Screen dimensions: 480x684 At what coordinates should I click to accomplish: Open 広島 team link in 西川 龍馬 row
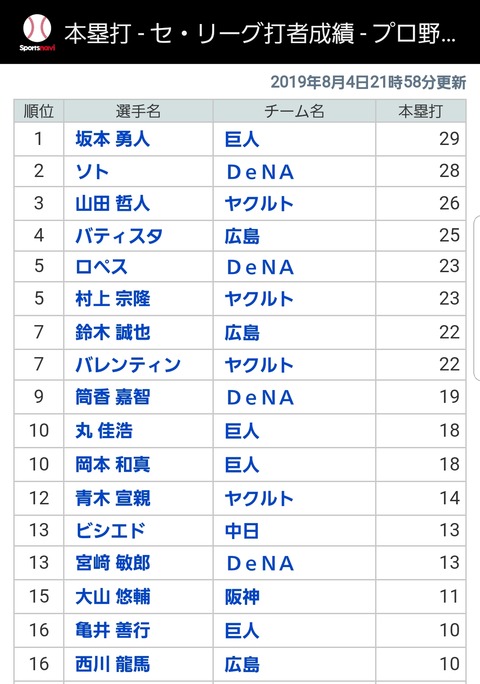click(x=242, y=664)
